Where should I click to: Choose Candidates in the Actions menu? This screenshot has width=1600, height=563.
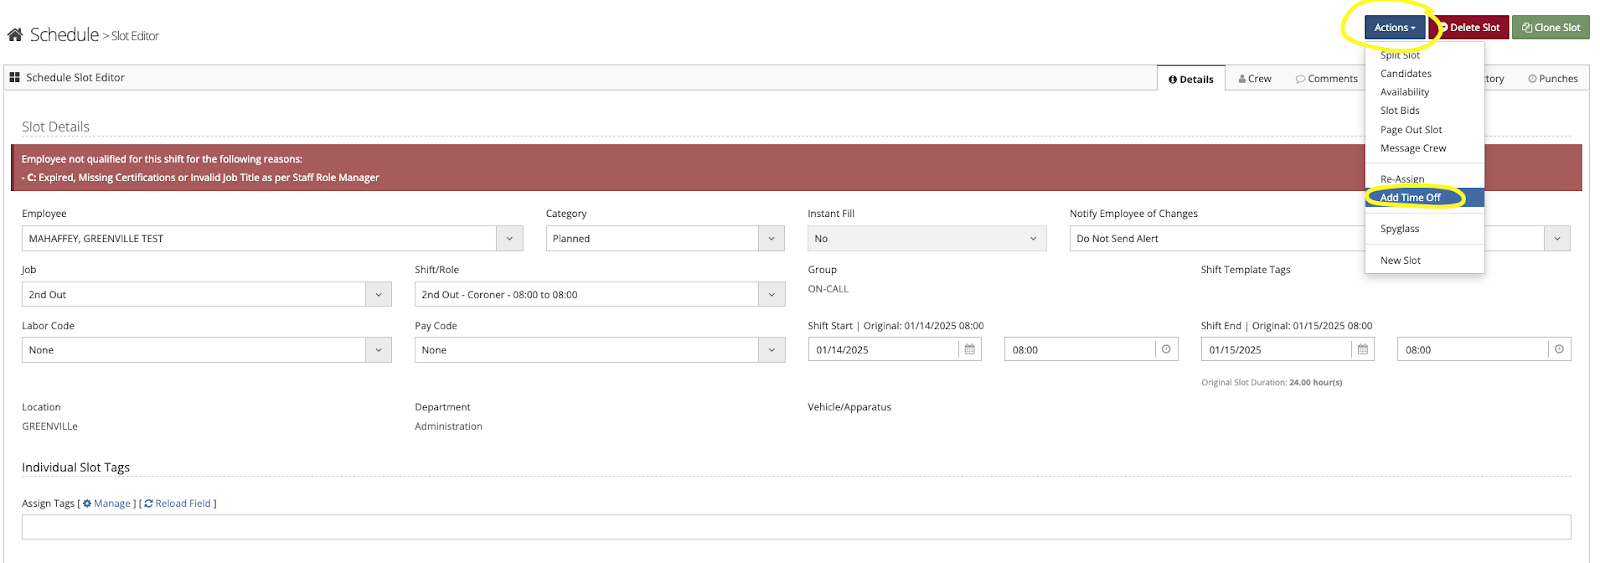[1405, 74]
